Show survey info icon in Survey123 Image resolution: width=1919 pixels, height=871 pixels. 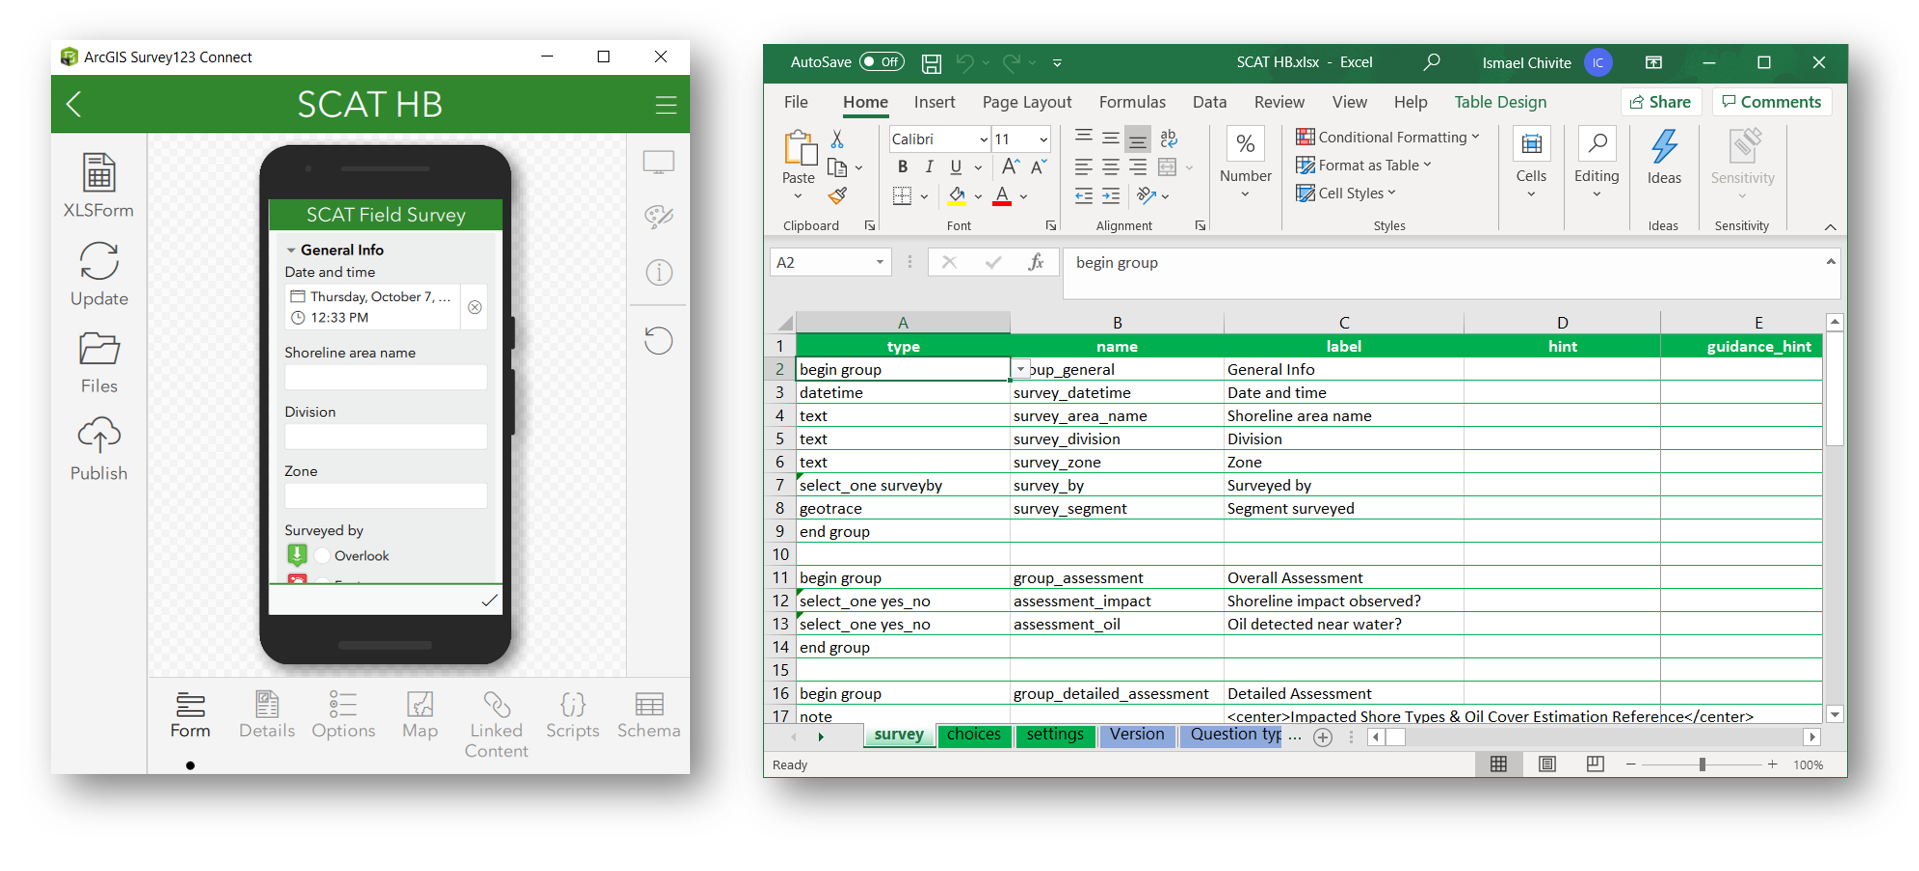click(658, 272)
